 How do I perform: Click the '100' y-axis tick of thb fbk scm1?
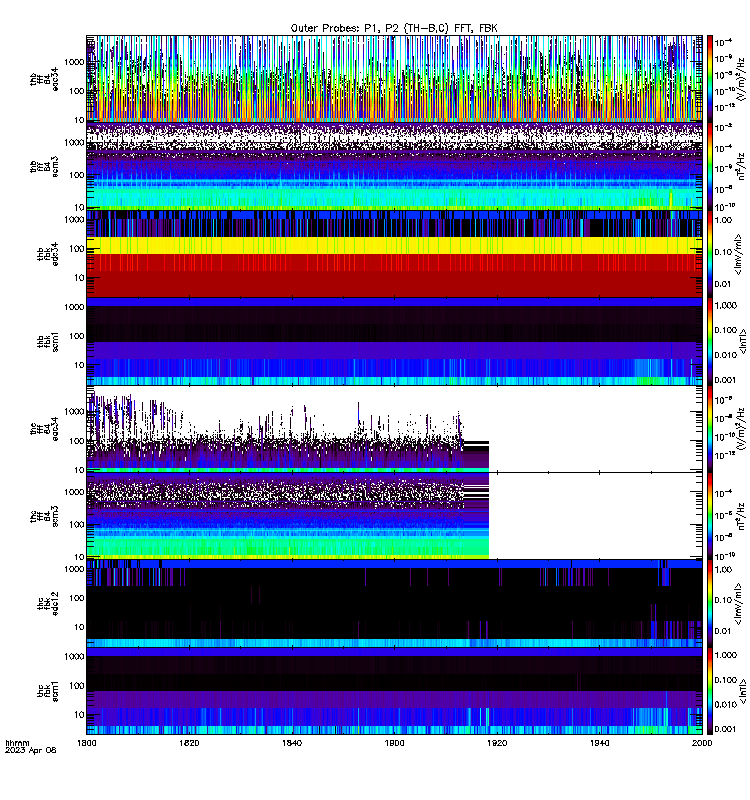(77, 336)
